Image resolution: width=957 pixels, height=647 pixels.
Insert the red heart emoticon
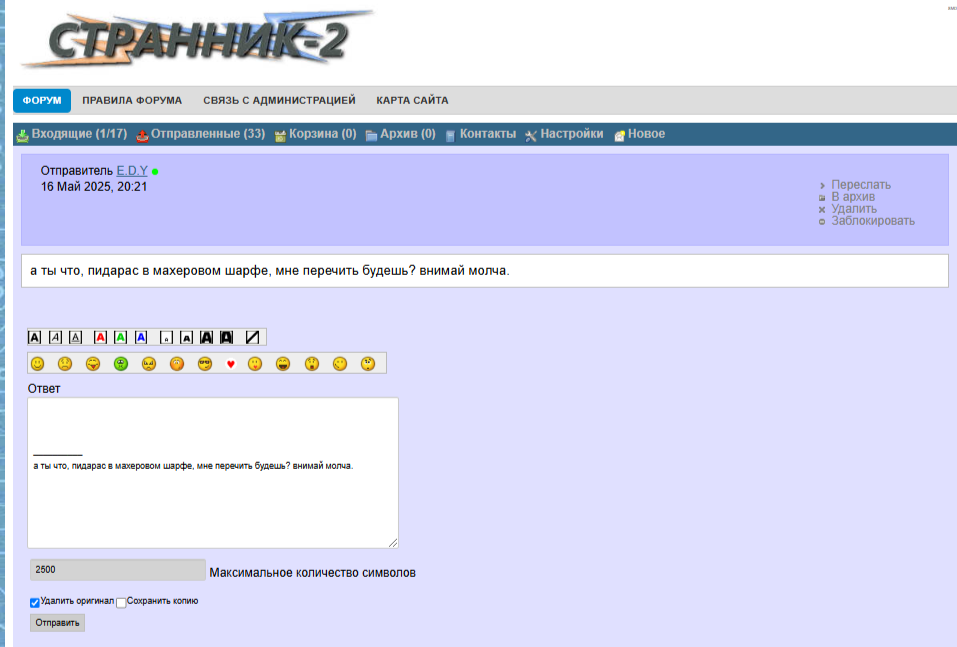point(231,364)
